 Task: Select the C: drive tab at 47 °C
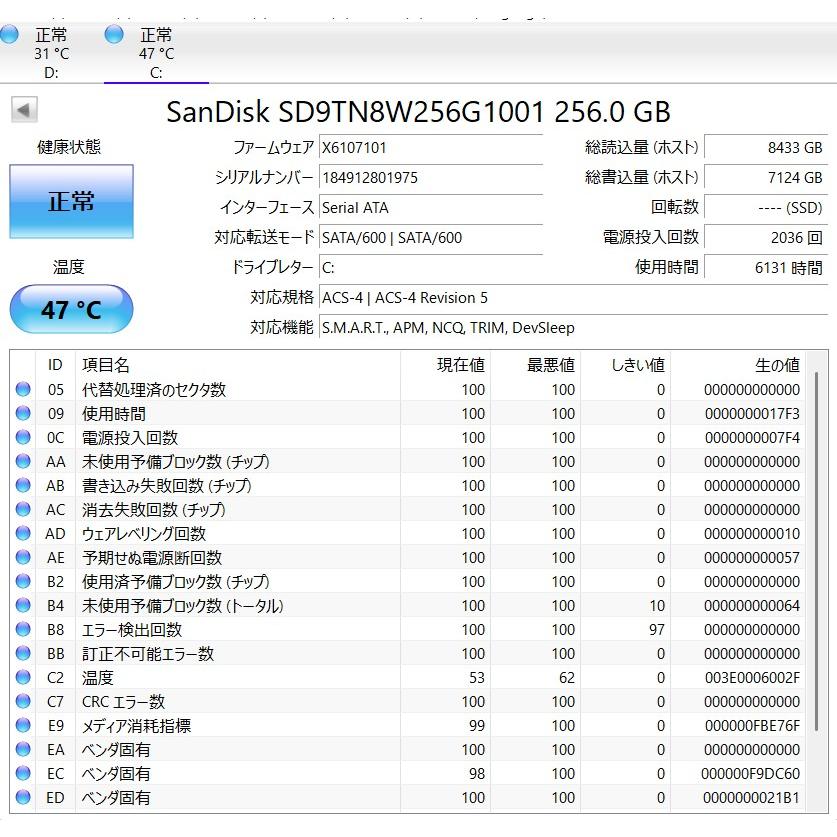[156, 53]
